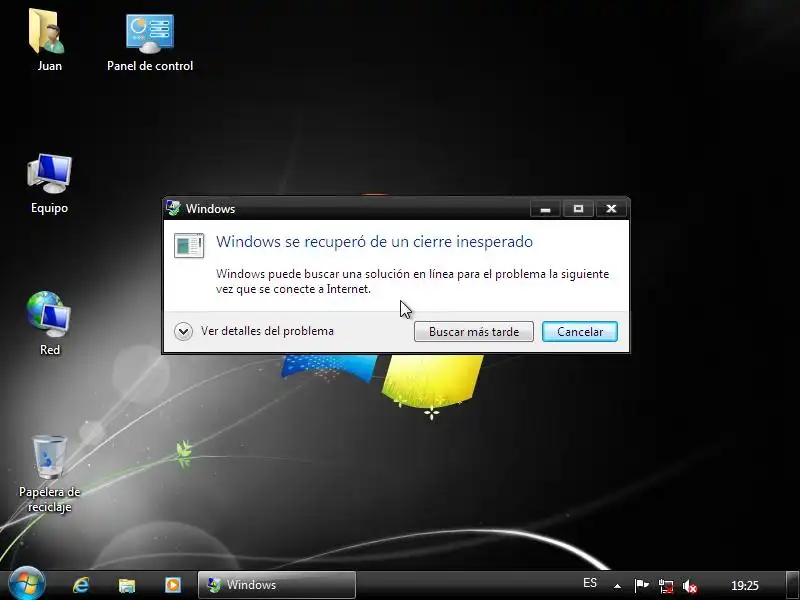The height and width of the screenshot is (600, 800).
Task: Minimize the Windows dialog
Action: (x=545, y=209)
